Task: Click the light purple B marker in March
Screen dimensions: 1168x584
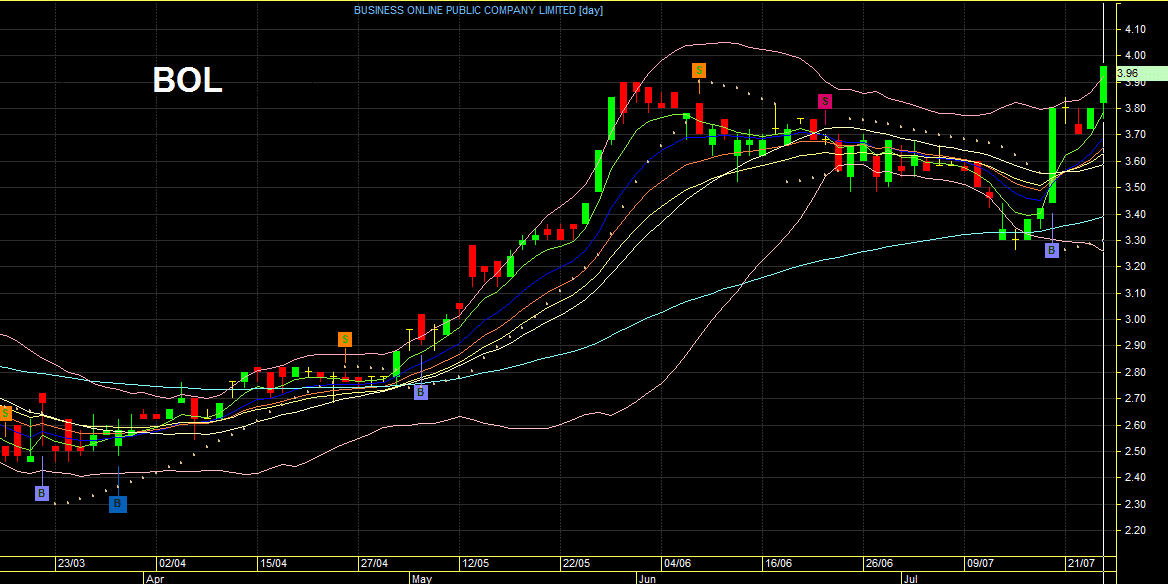Action: pyautogui.click(x=42, y=493)
